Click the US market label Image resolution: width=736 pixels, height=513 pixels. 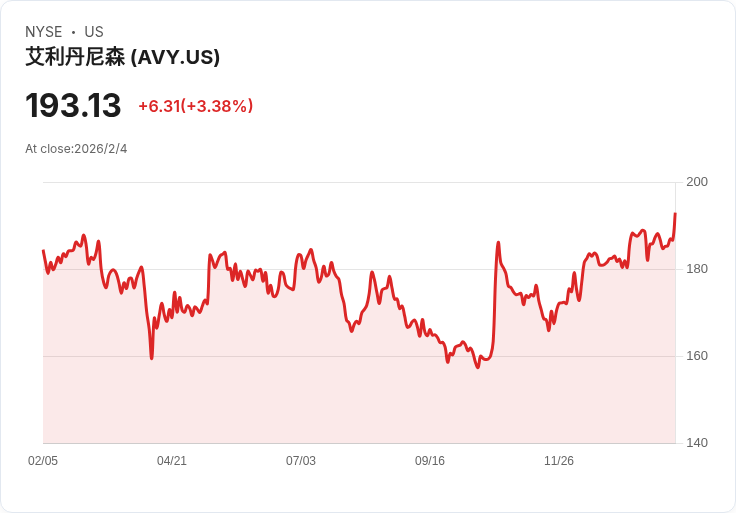94,32
